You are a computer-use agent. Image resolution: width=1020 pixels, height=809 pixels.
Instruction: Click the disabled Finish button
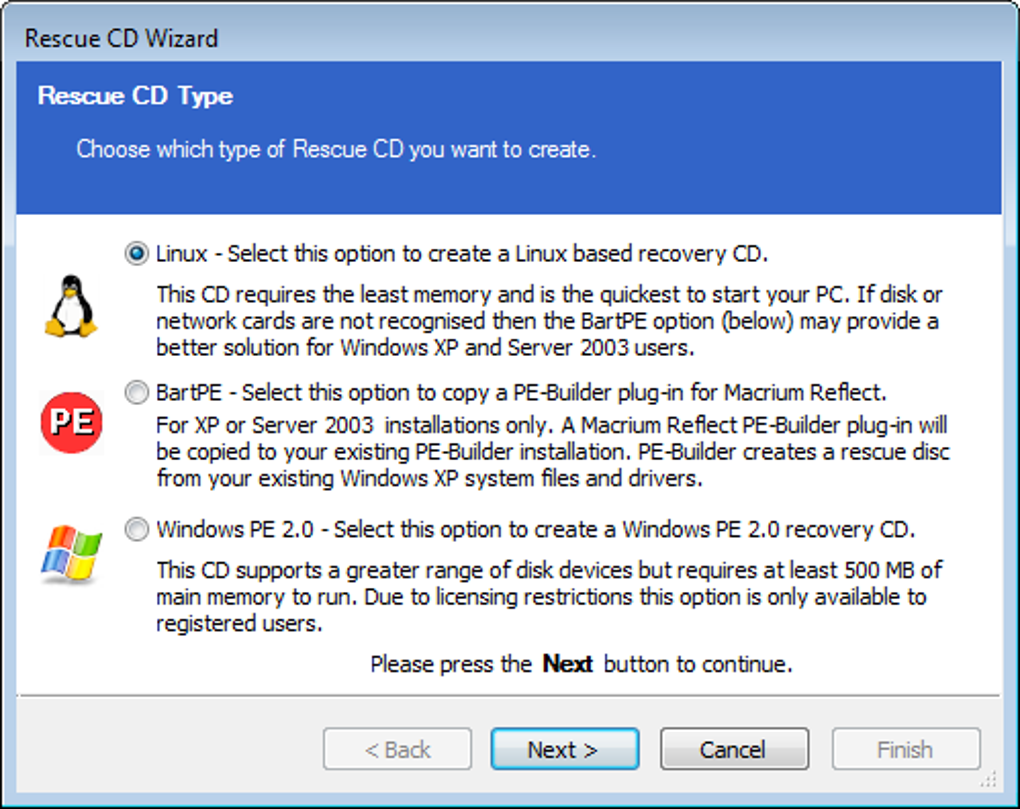coord(905,749)
